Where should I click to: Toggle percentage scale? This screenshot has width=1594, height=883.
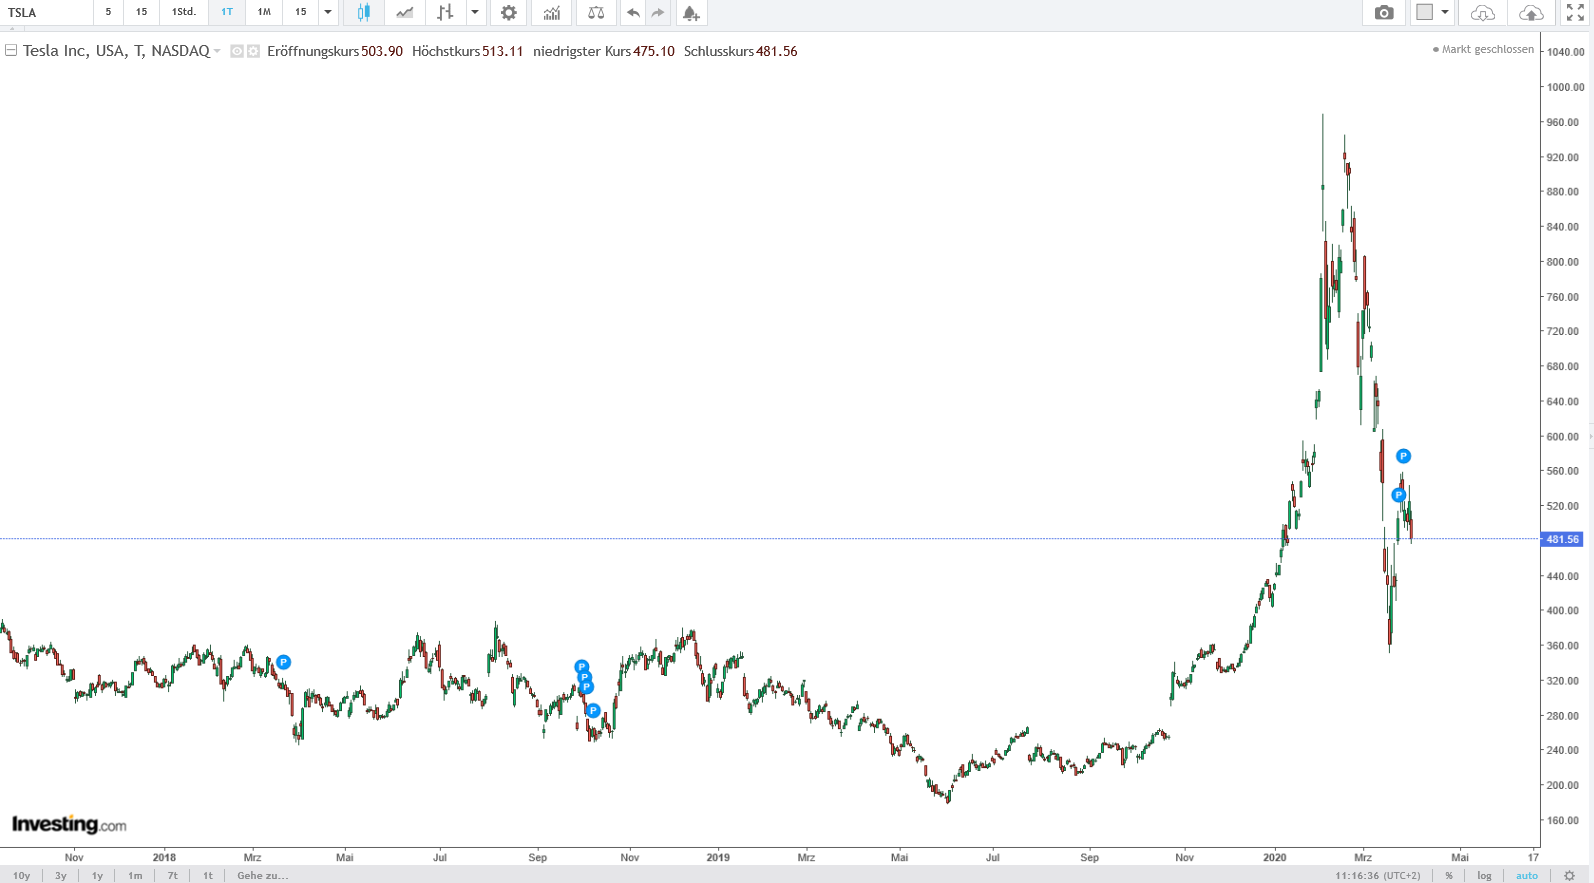(1449, 875)
